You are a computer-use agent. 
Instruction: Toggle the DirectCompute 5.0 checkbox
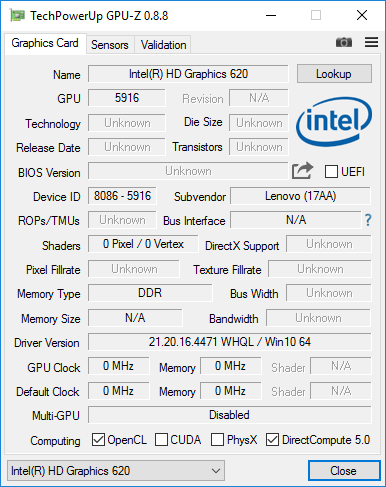[x=272, y=440]
